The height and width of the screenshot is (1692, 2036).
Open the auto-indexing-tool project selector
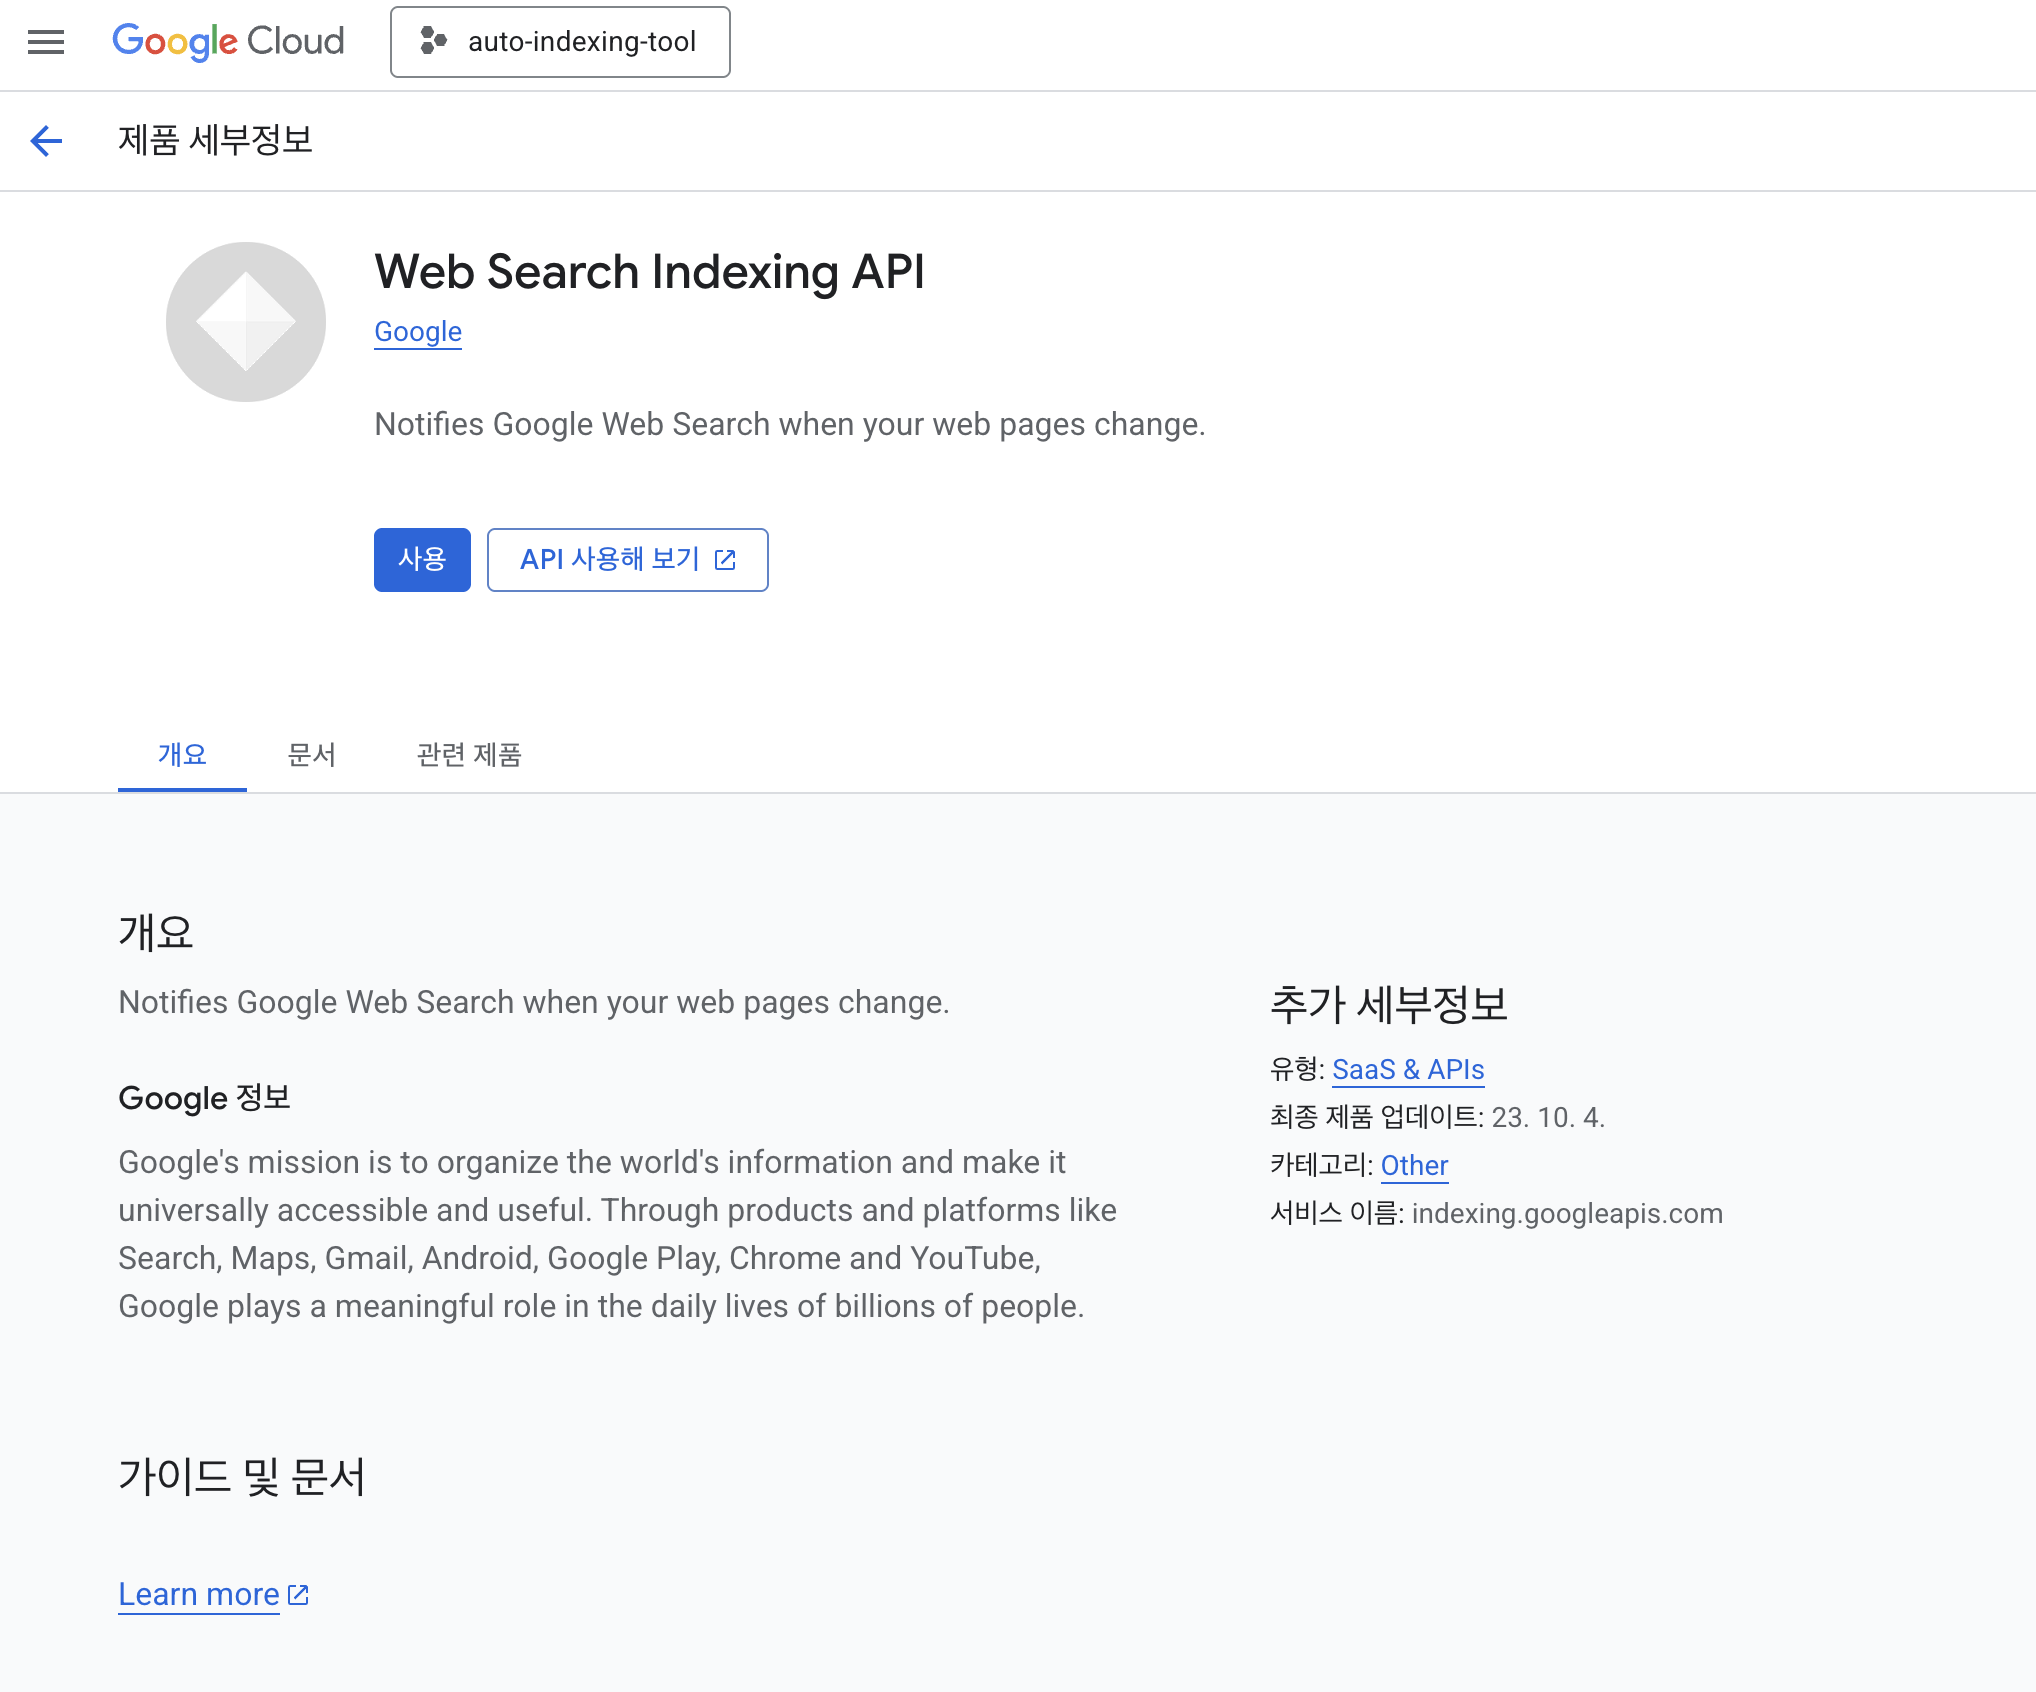coord(580,42)
